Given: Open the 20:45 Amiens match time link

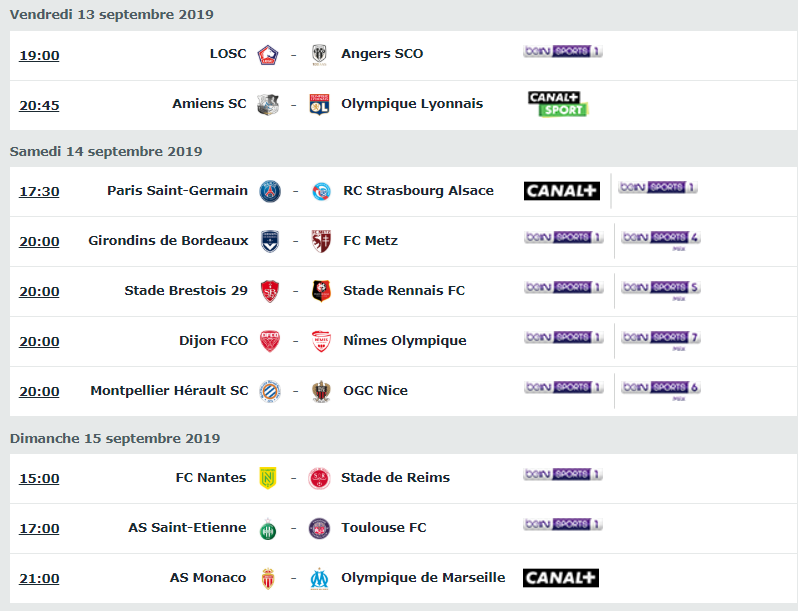Looking at the screenshot, I should point(39,105).
